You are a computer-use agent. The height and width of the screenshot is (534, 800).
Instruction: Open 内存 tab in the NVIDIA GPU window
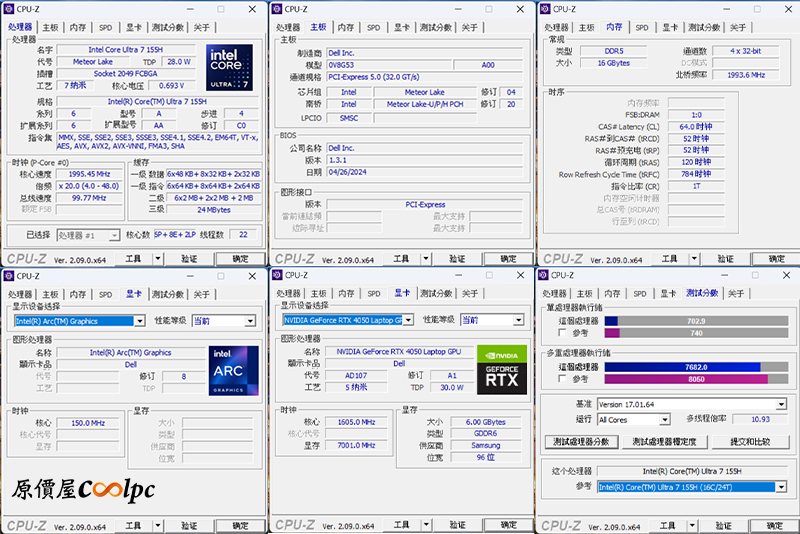tap(346, 293)
